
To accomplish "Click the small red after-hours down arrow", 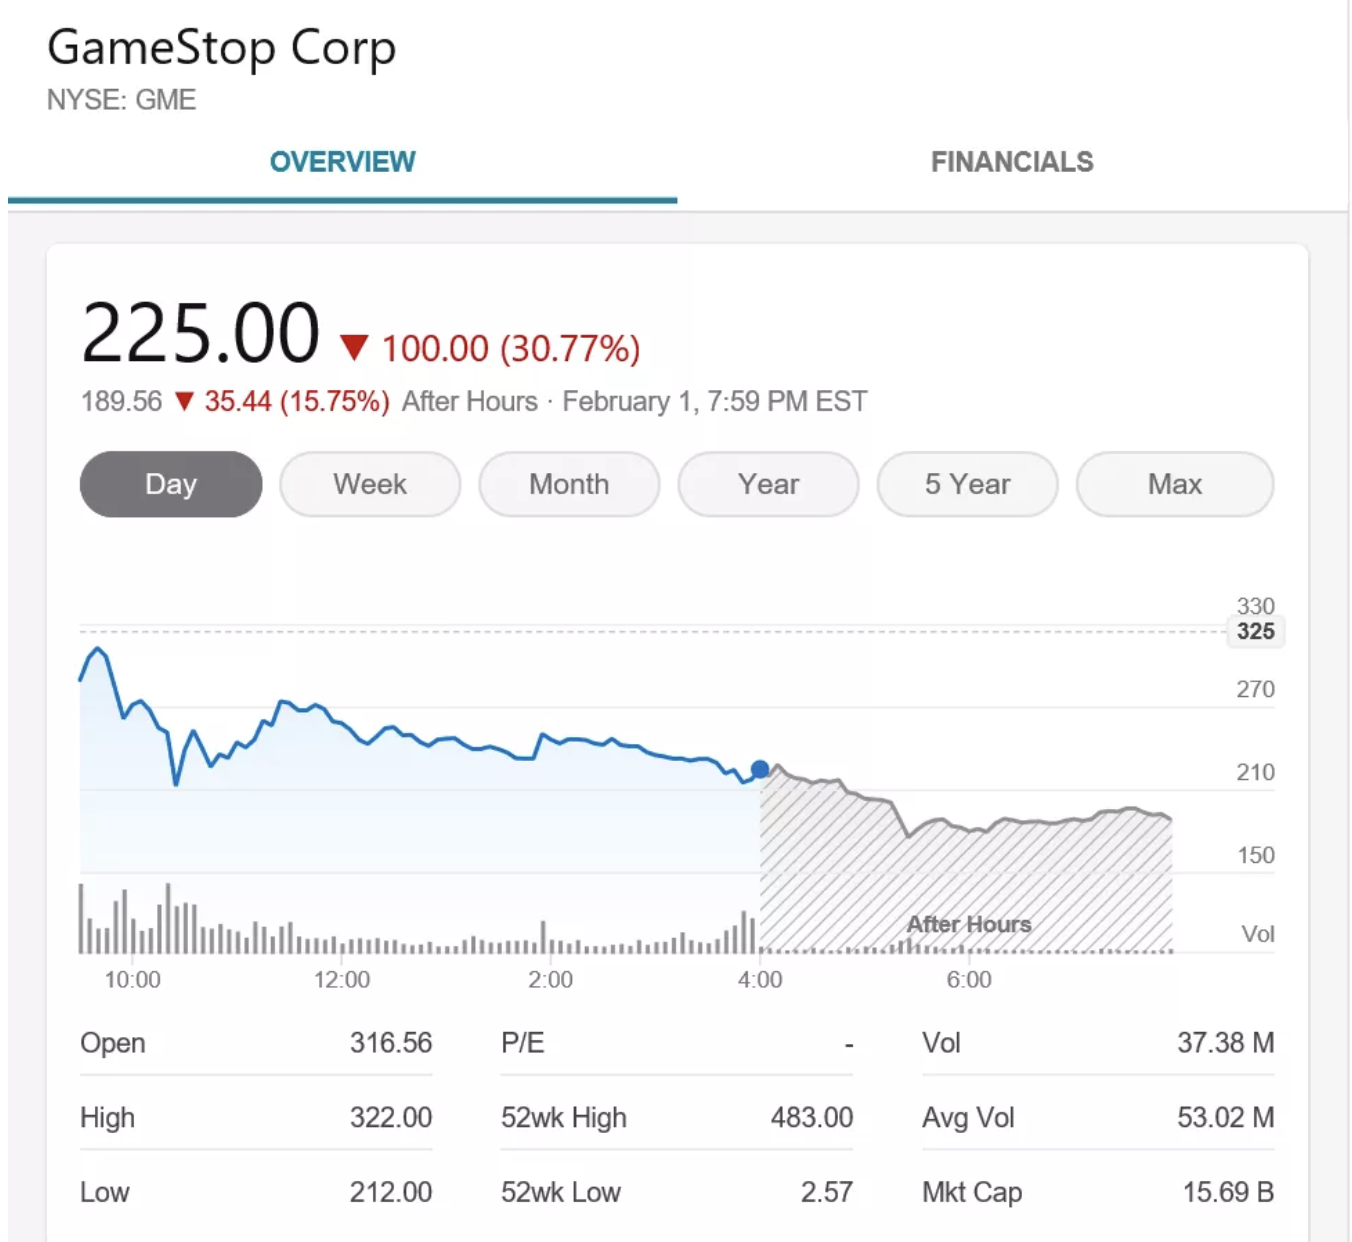I will pos(184,402).
